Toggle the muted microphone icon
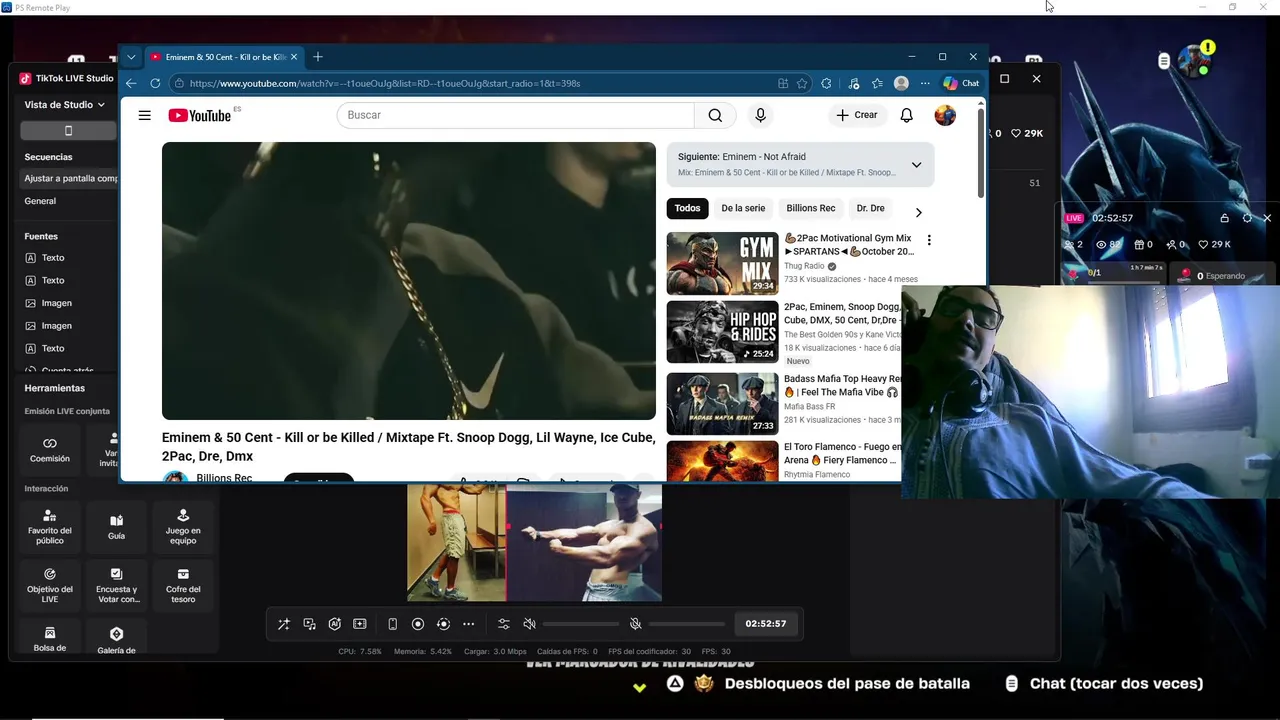 635,624
